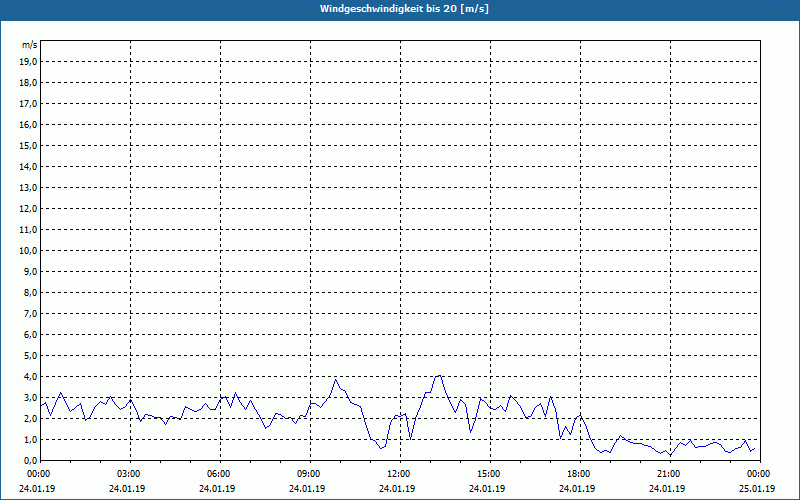Pick the '15,0' y-axis label
Image resolution: width=800 pixels, height=500 pixels.
click(x=28, y=145)
